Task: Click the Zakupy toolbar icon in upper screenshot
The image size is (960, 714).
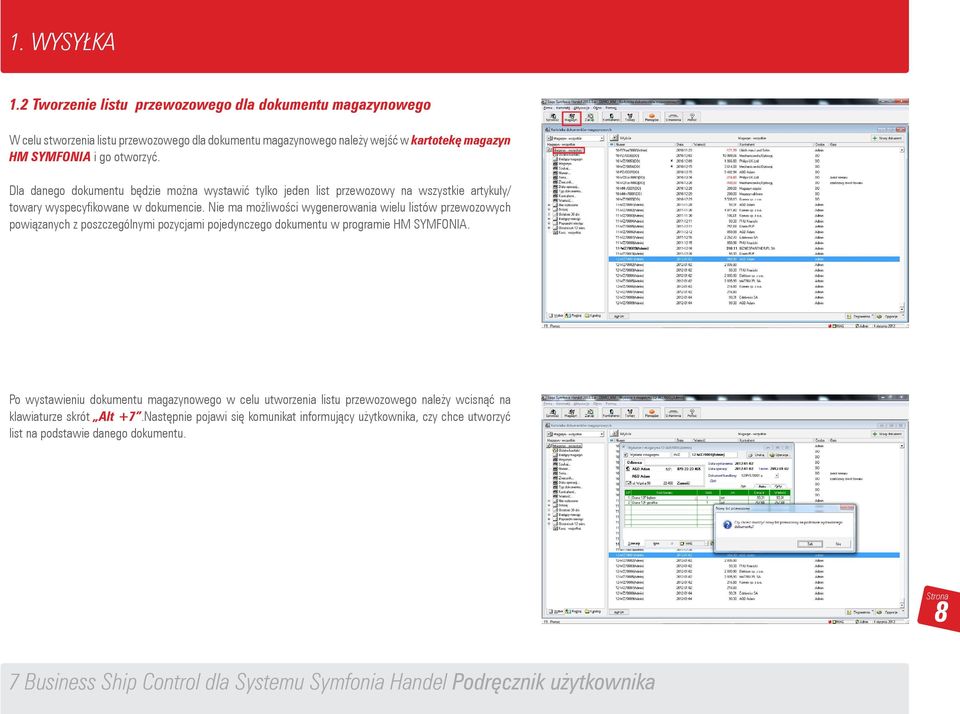Action: pos(590,117)
